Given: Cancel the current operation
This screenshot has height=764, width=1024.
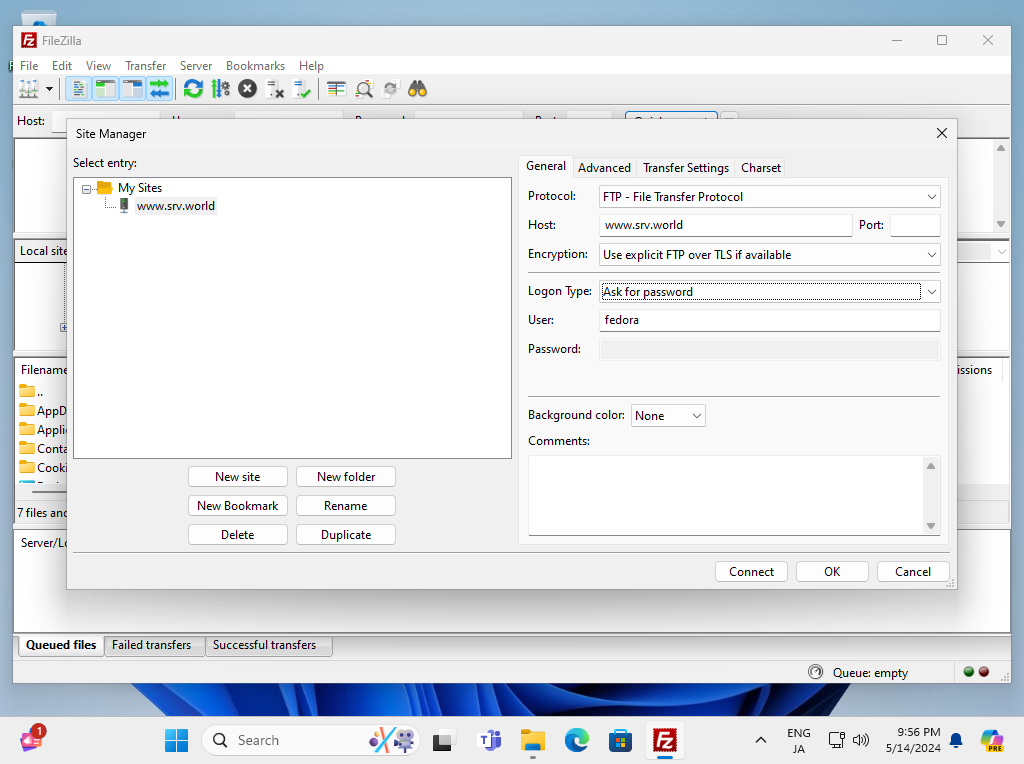Looking at the screenshot, I should tap(248, 89).
